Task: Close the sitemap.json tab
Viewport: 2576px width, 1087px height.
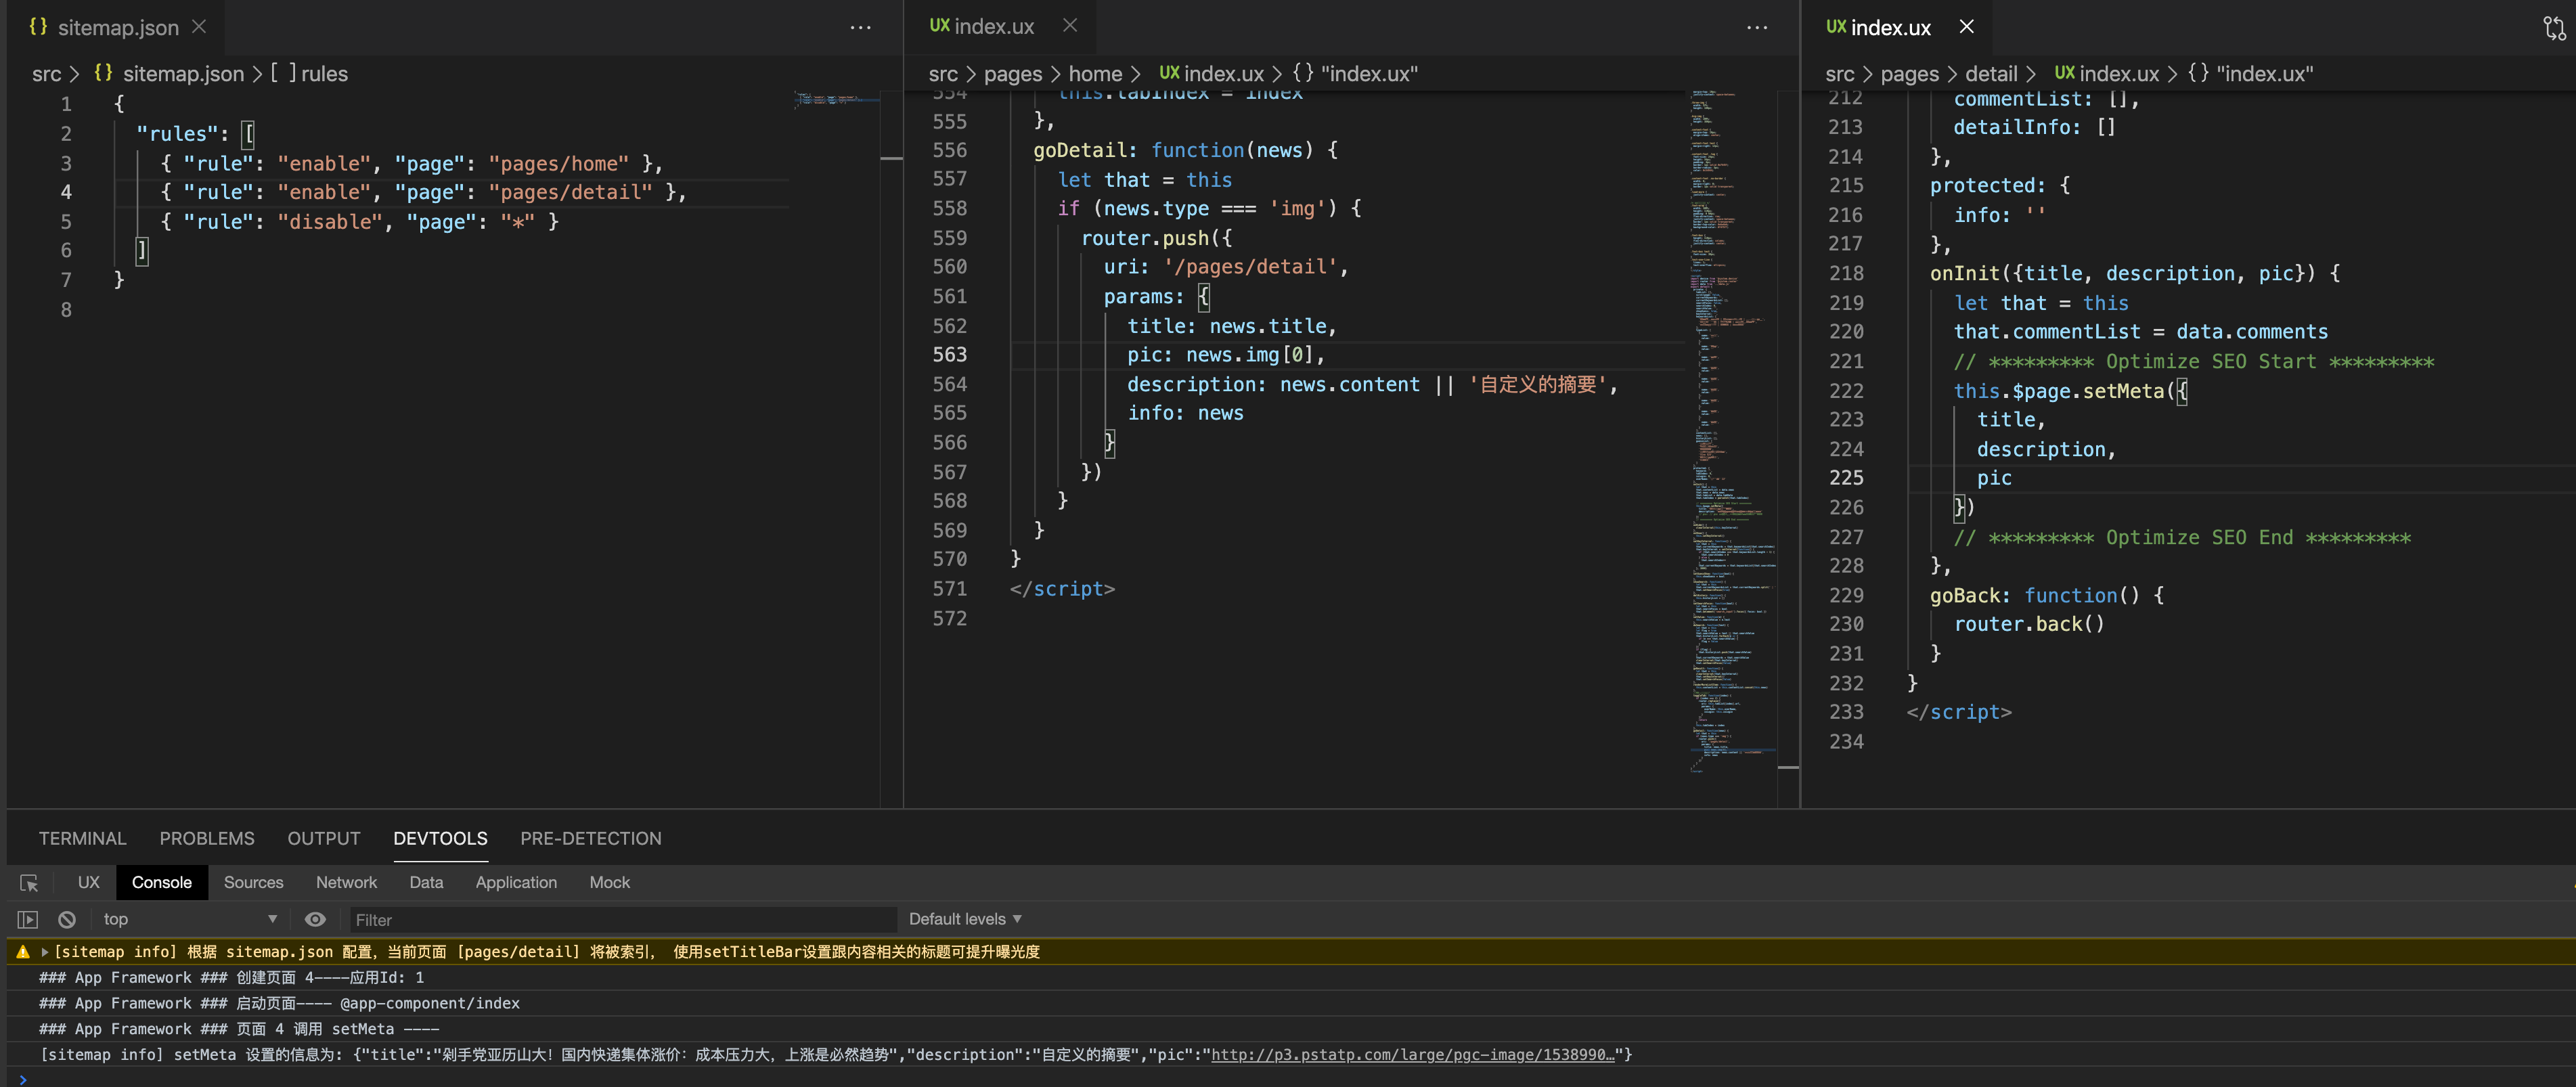Action: 199,27
